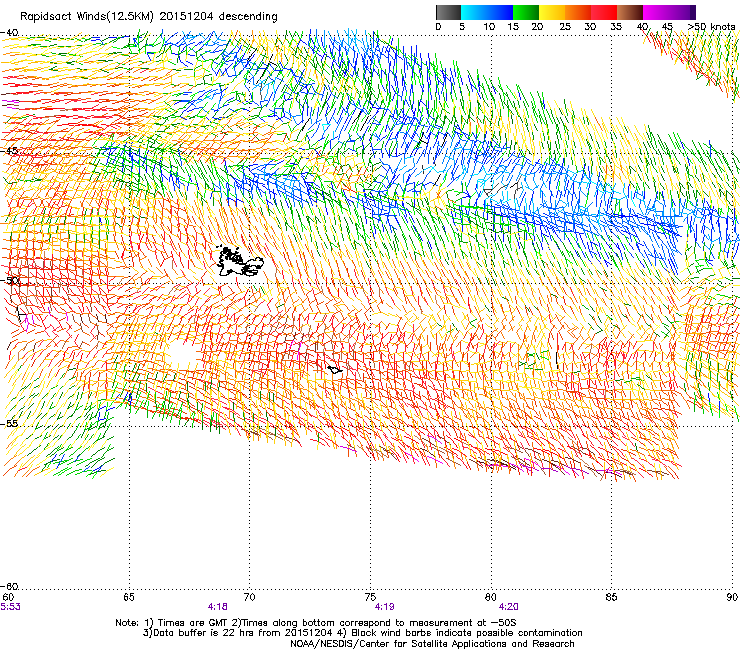The image size is (740, 650).
Task: Select the green 15-20 knots legend segment
Action: tap(526, 12)
